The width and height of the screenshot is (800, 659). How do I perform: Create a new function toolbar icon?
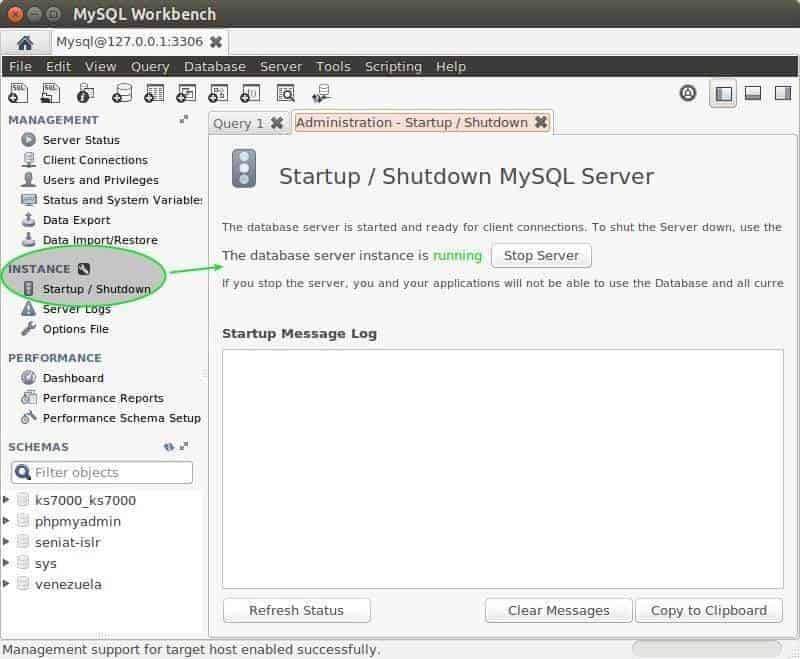(x=250, y=93)
